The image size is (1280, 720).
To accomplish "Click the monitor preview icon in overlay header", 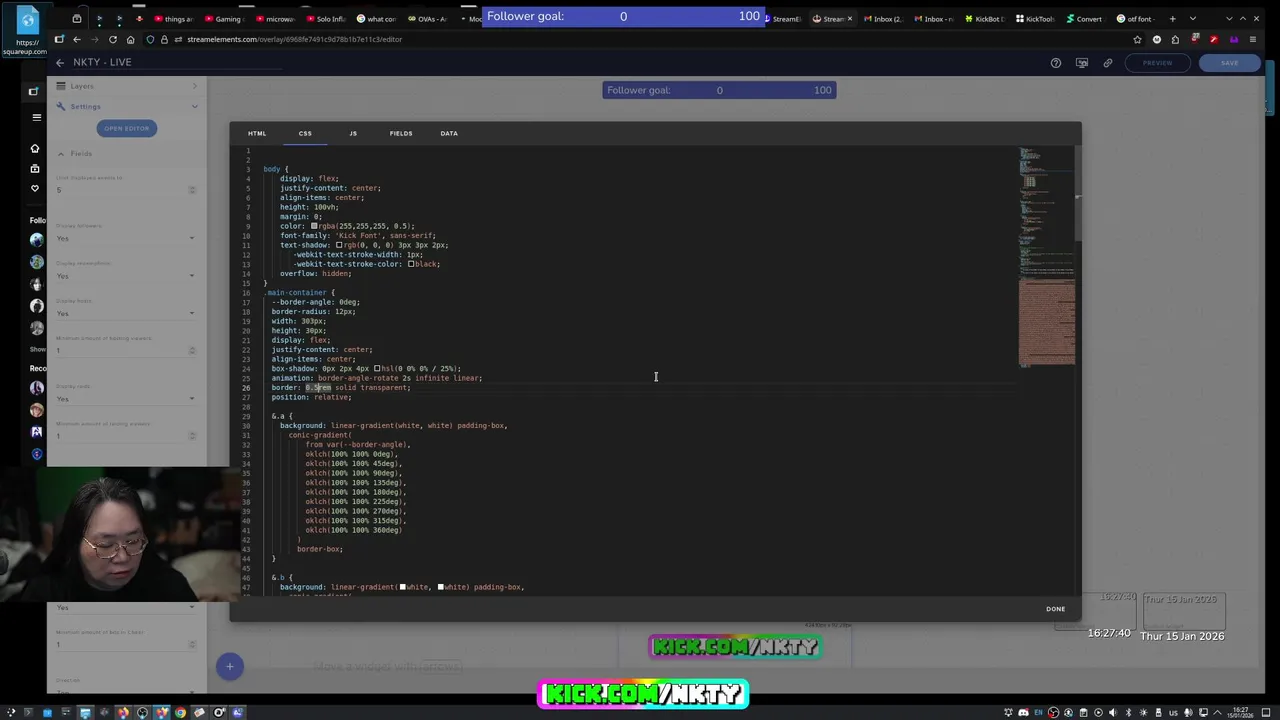I will [1081, 62].
